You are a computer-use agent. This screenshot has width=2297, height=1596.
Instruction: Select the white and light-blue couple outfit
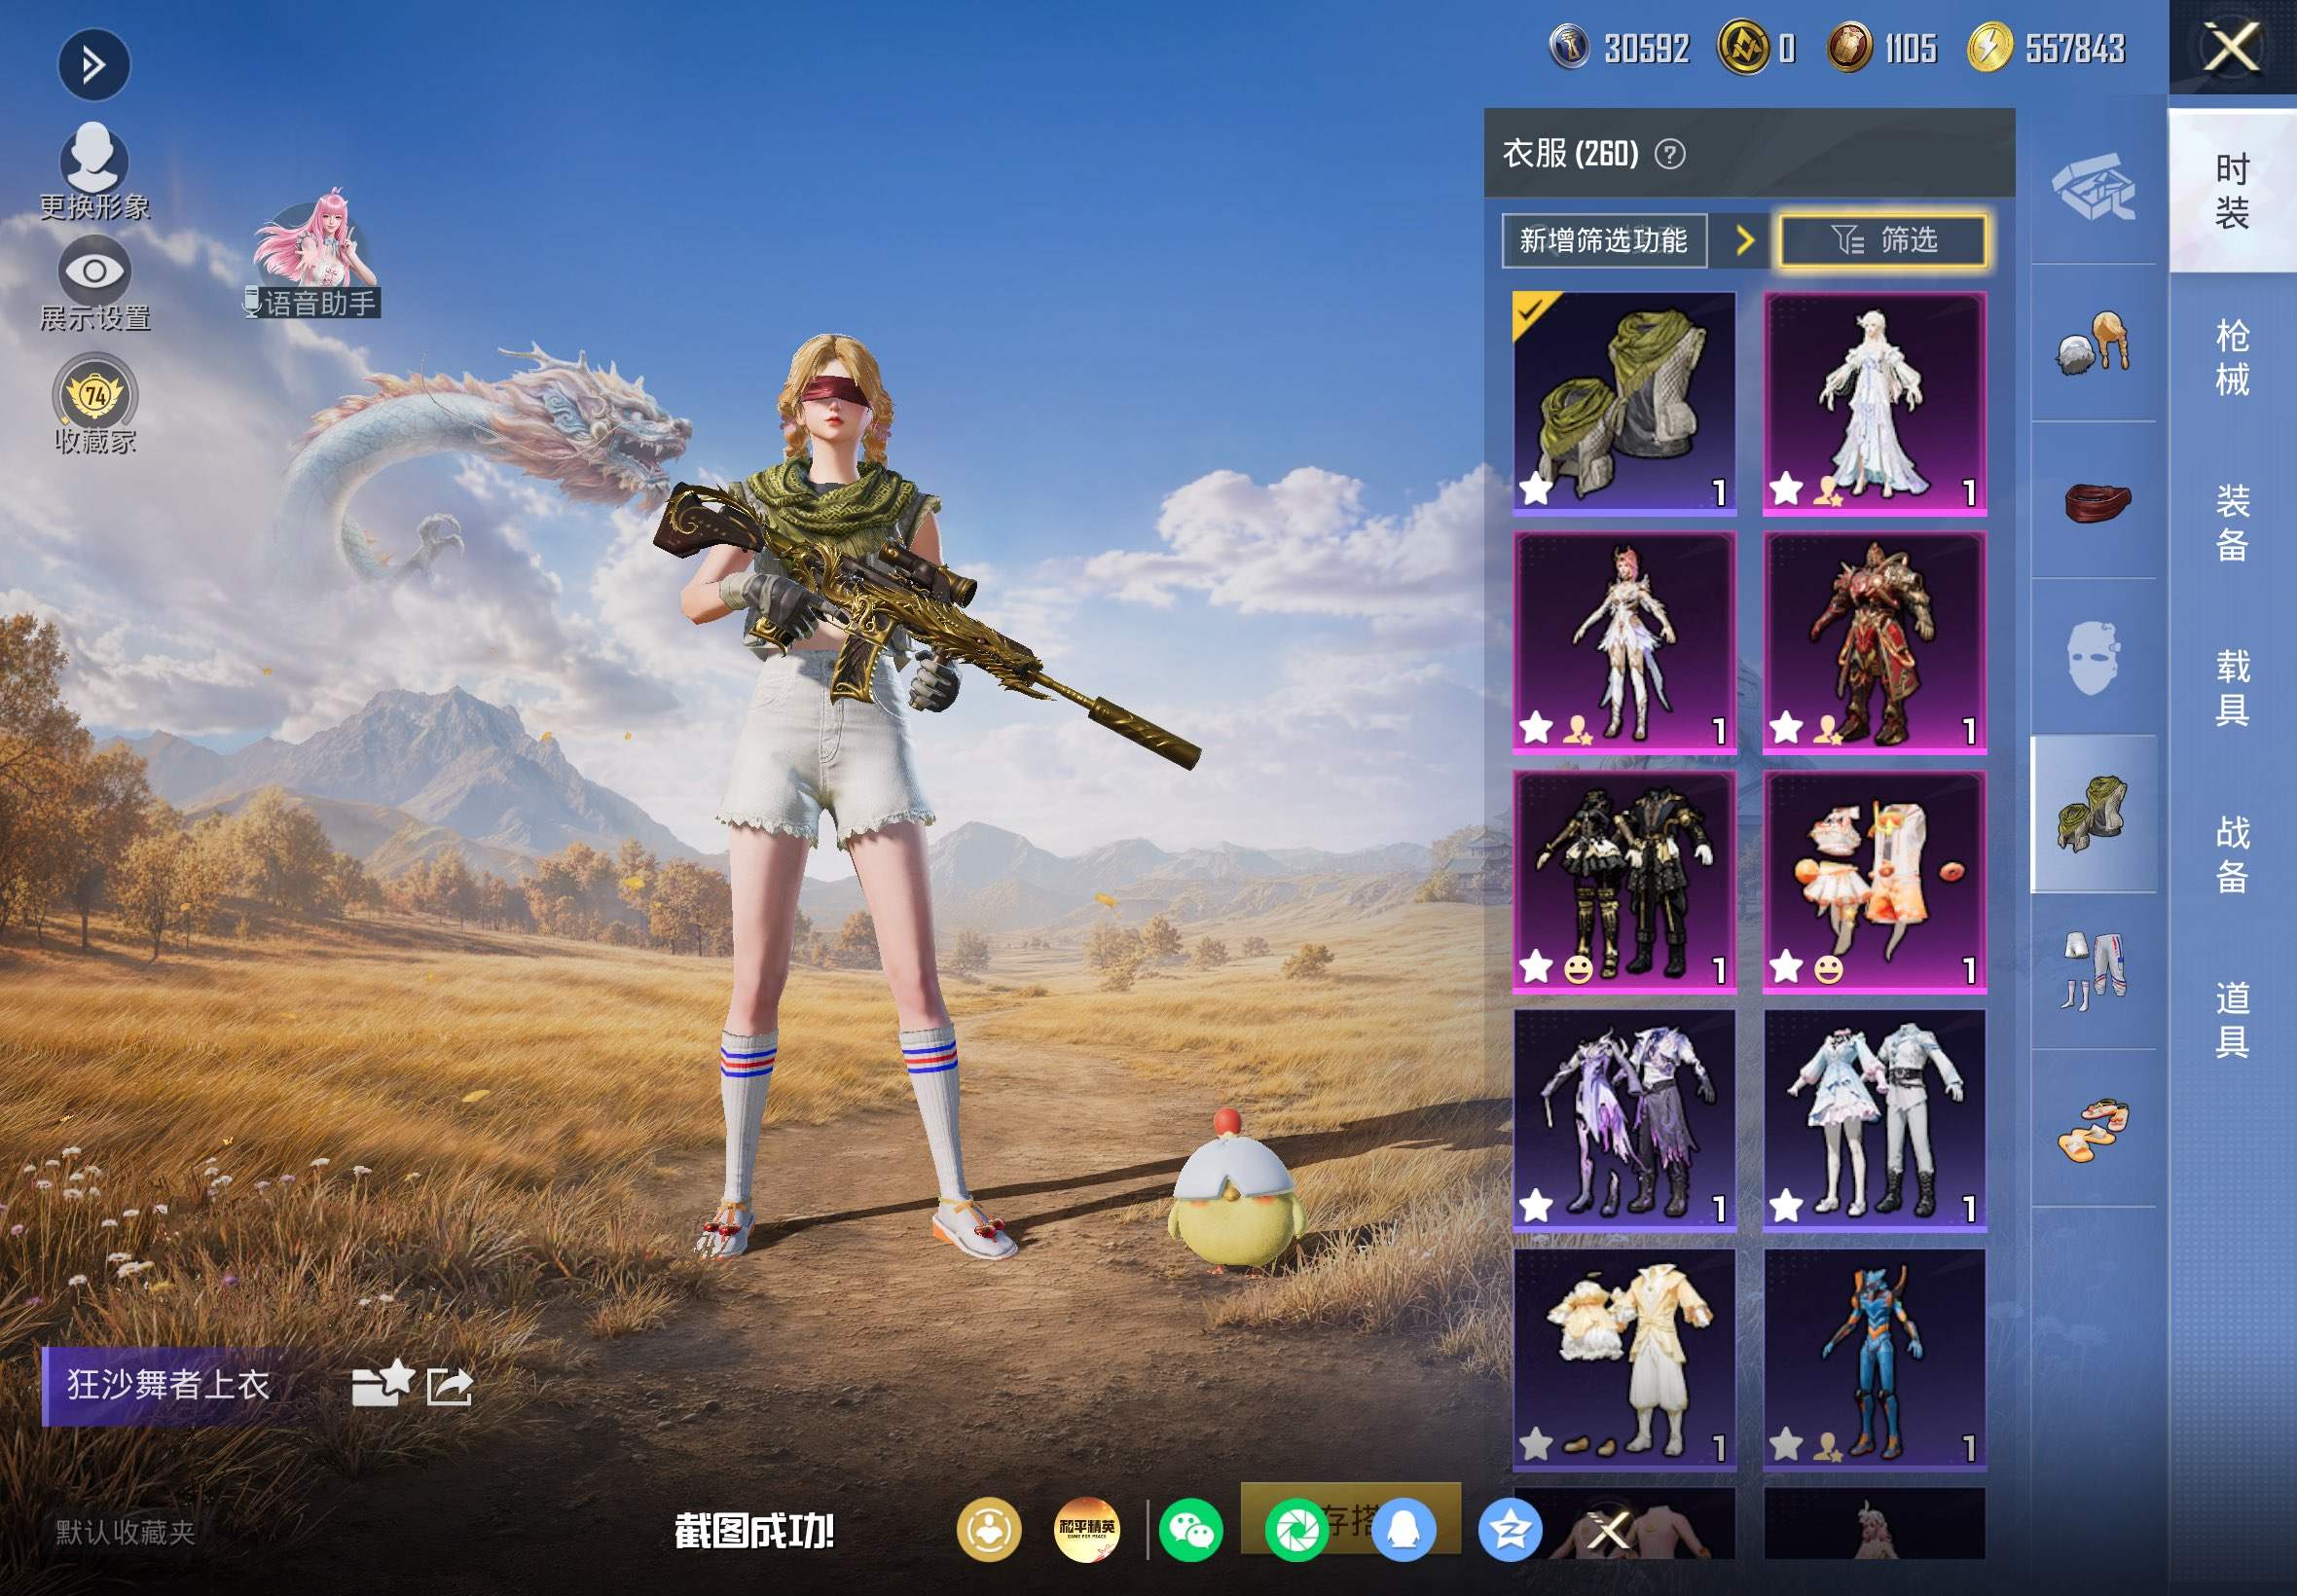click(x=1874, y=1120)
